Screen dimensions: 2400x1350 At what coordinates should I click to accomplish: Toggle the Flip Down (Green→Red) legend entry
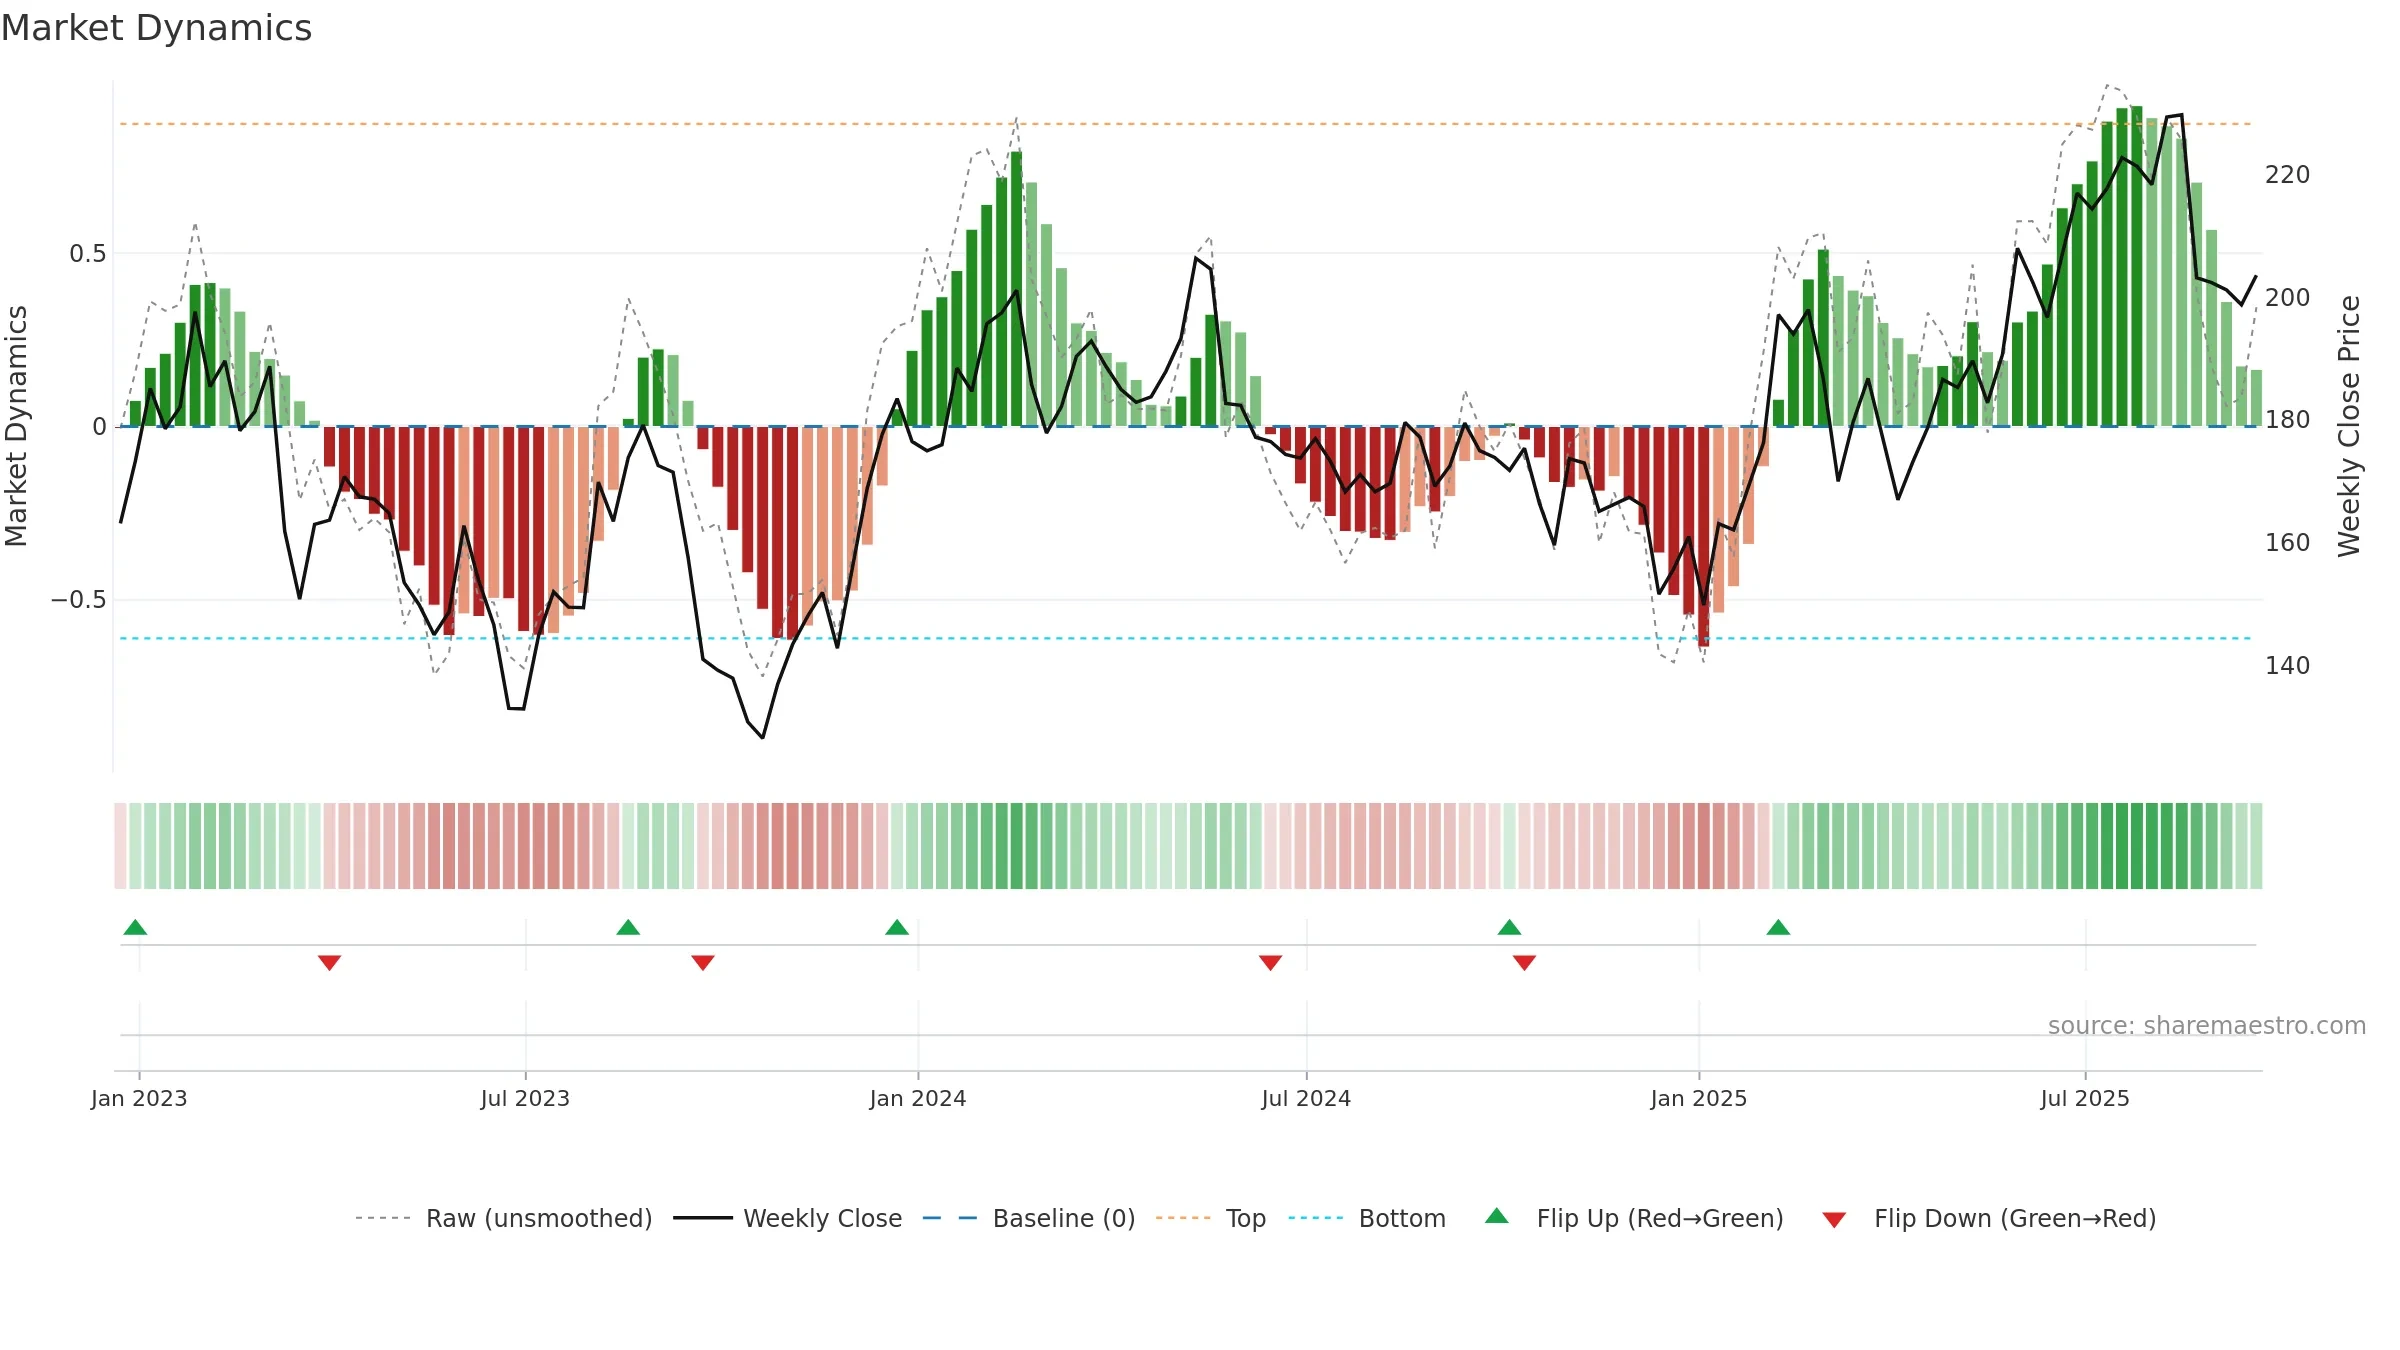coord(1989,1218)
